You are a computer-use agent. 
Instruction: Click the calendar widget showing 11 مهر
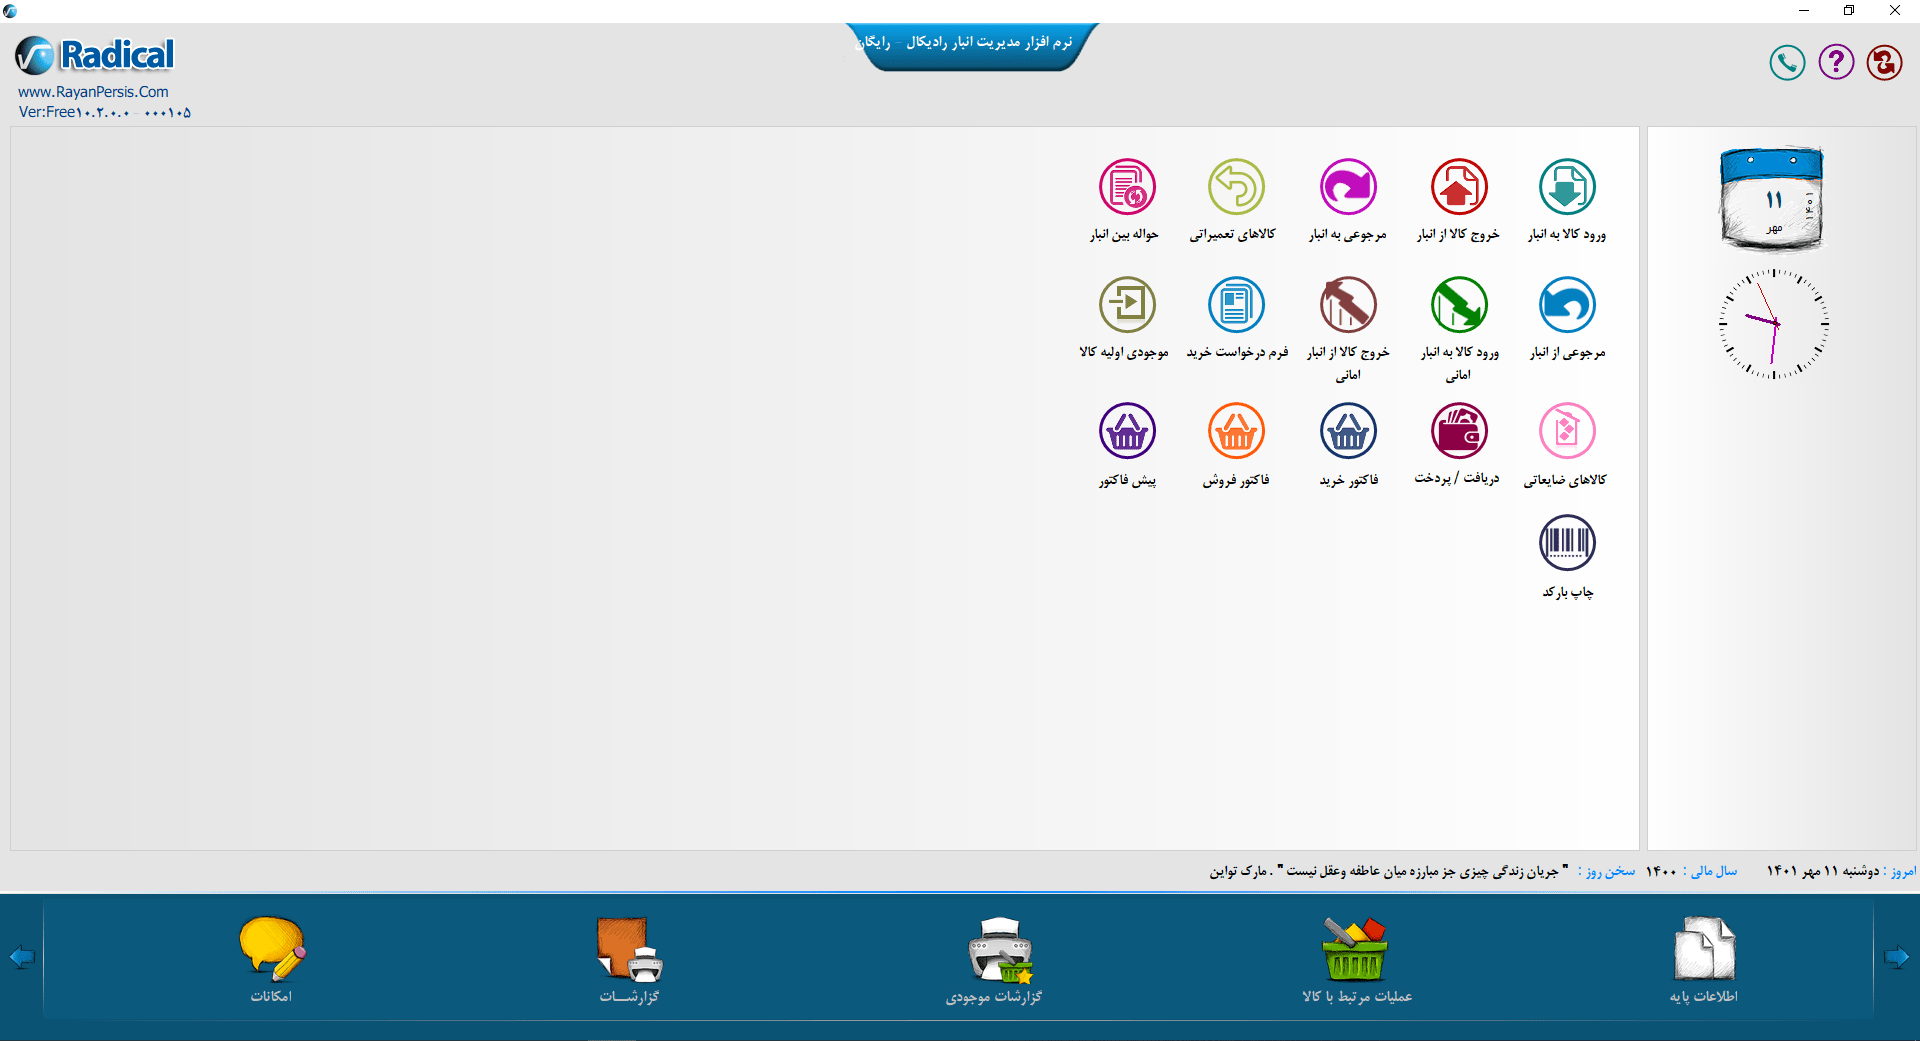point(1771,199)
